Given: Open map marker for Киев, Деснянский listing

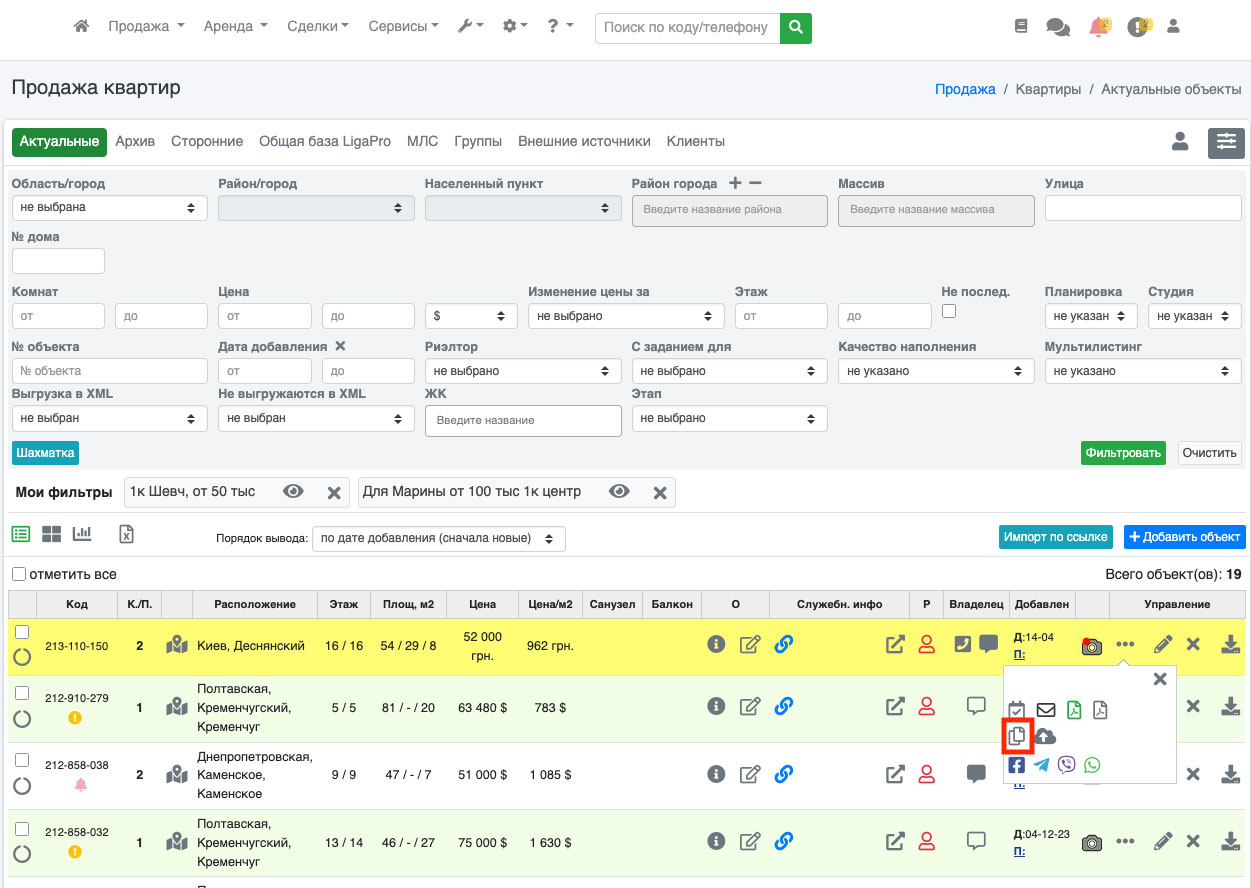Looking at the screenshot, I should tap(177, 645).
